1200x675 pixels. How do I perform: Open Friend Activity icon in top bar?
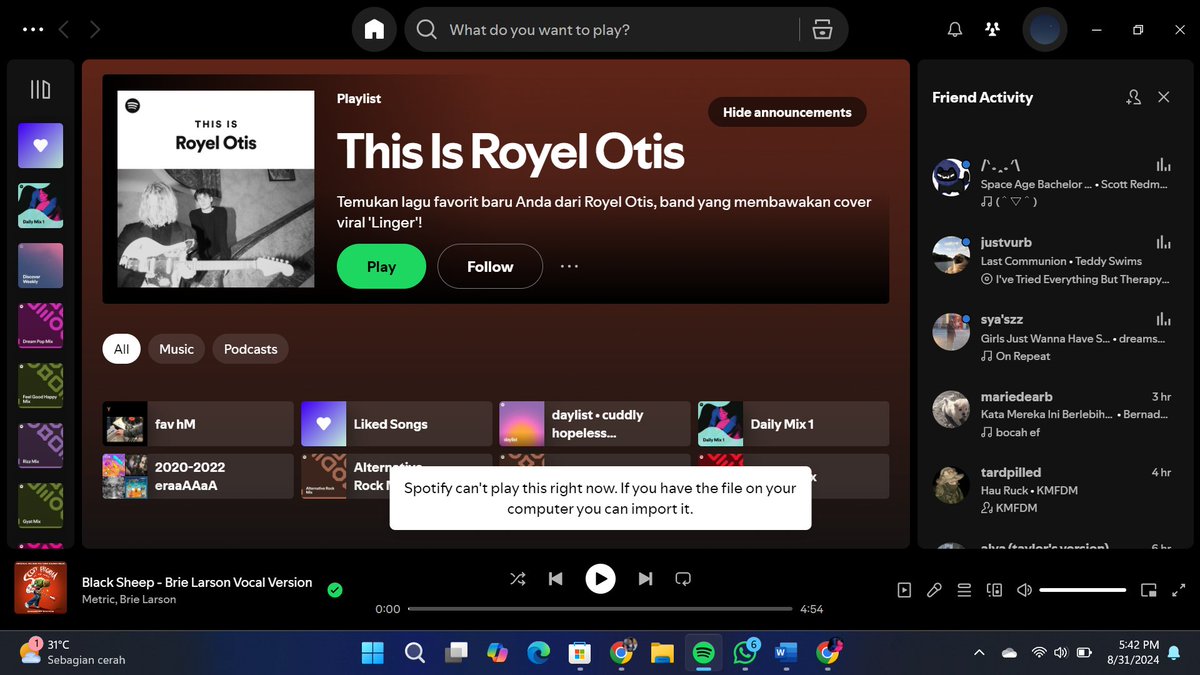point(992,30)
